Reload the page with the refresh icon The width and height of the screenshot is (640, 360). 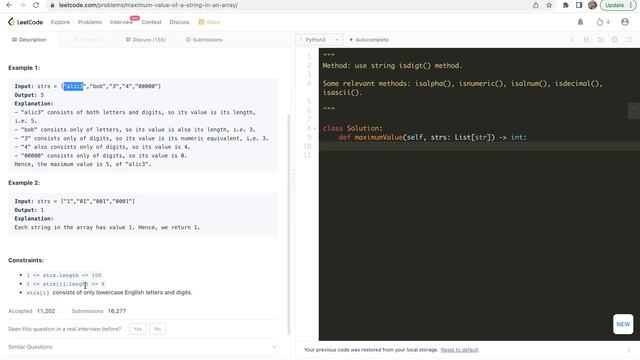pos(36,5)
